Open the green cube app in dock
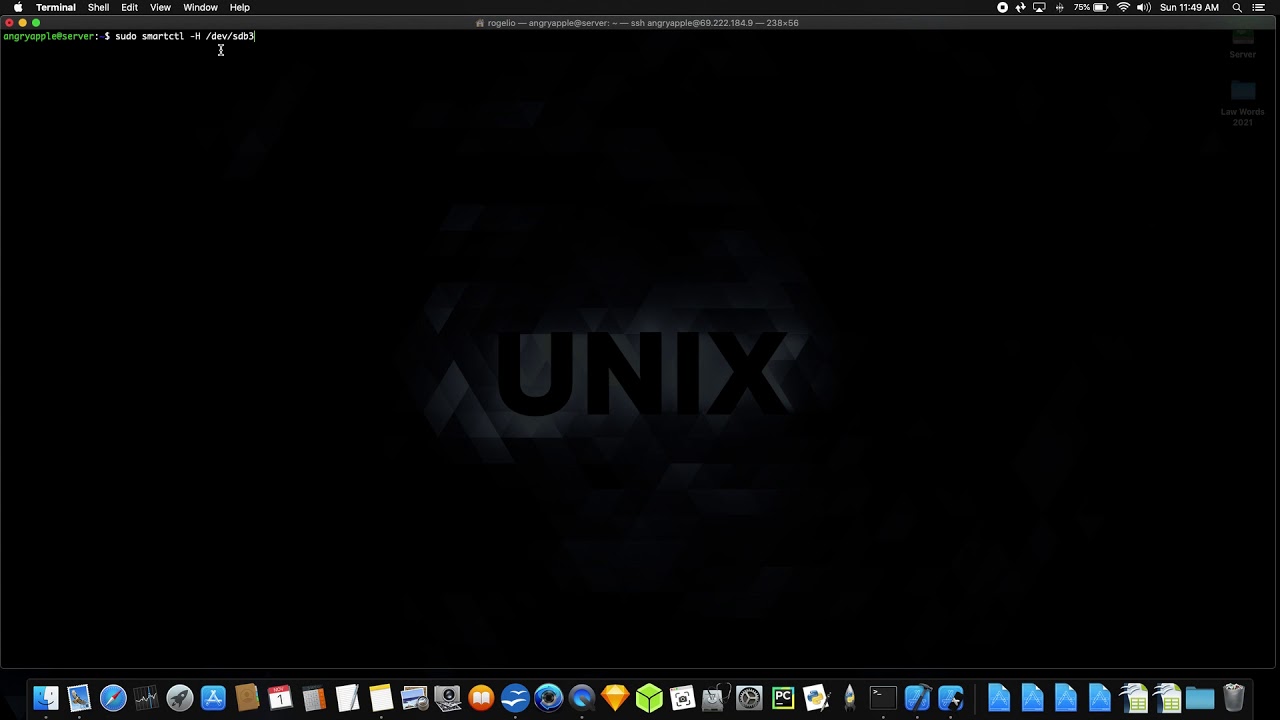 coord(649,697)
